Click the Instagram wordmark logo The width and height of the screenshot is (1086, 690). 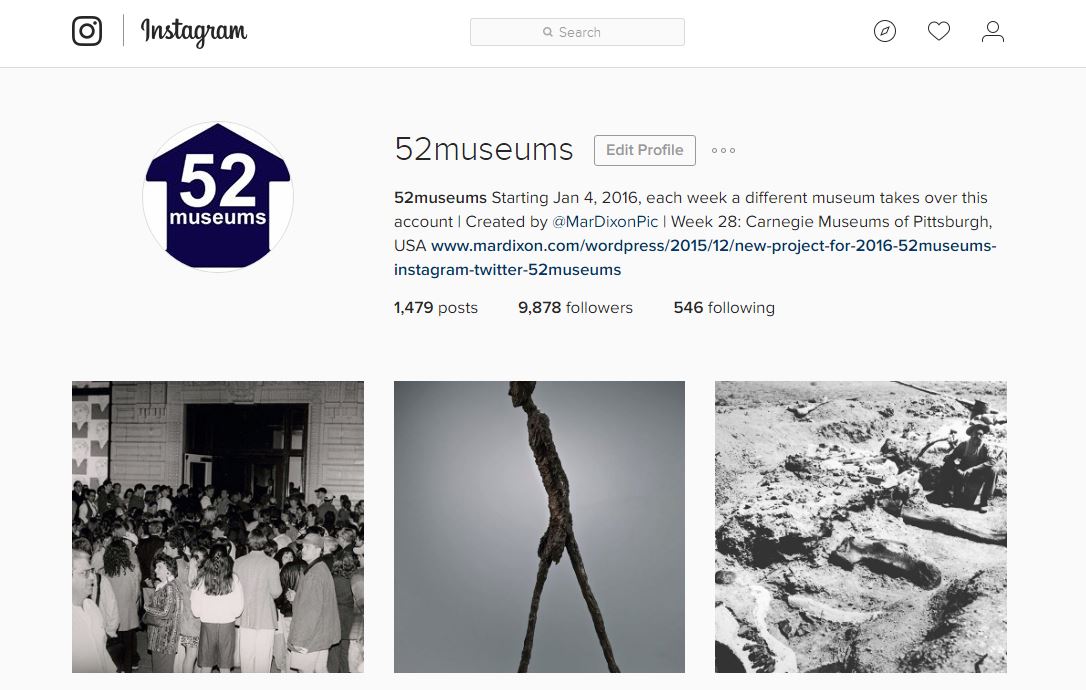(x=193, y=32)
